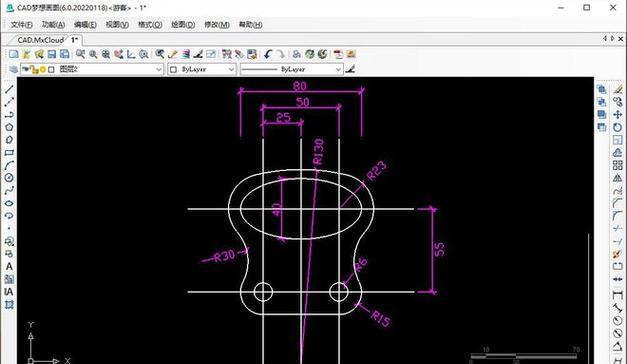This screenshot has width=627, height=364.
Task: Click the Save icon in toolbar
Action: click(52, 54)
